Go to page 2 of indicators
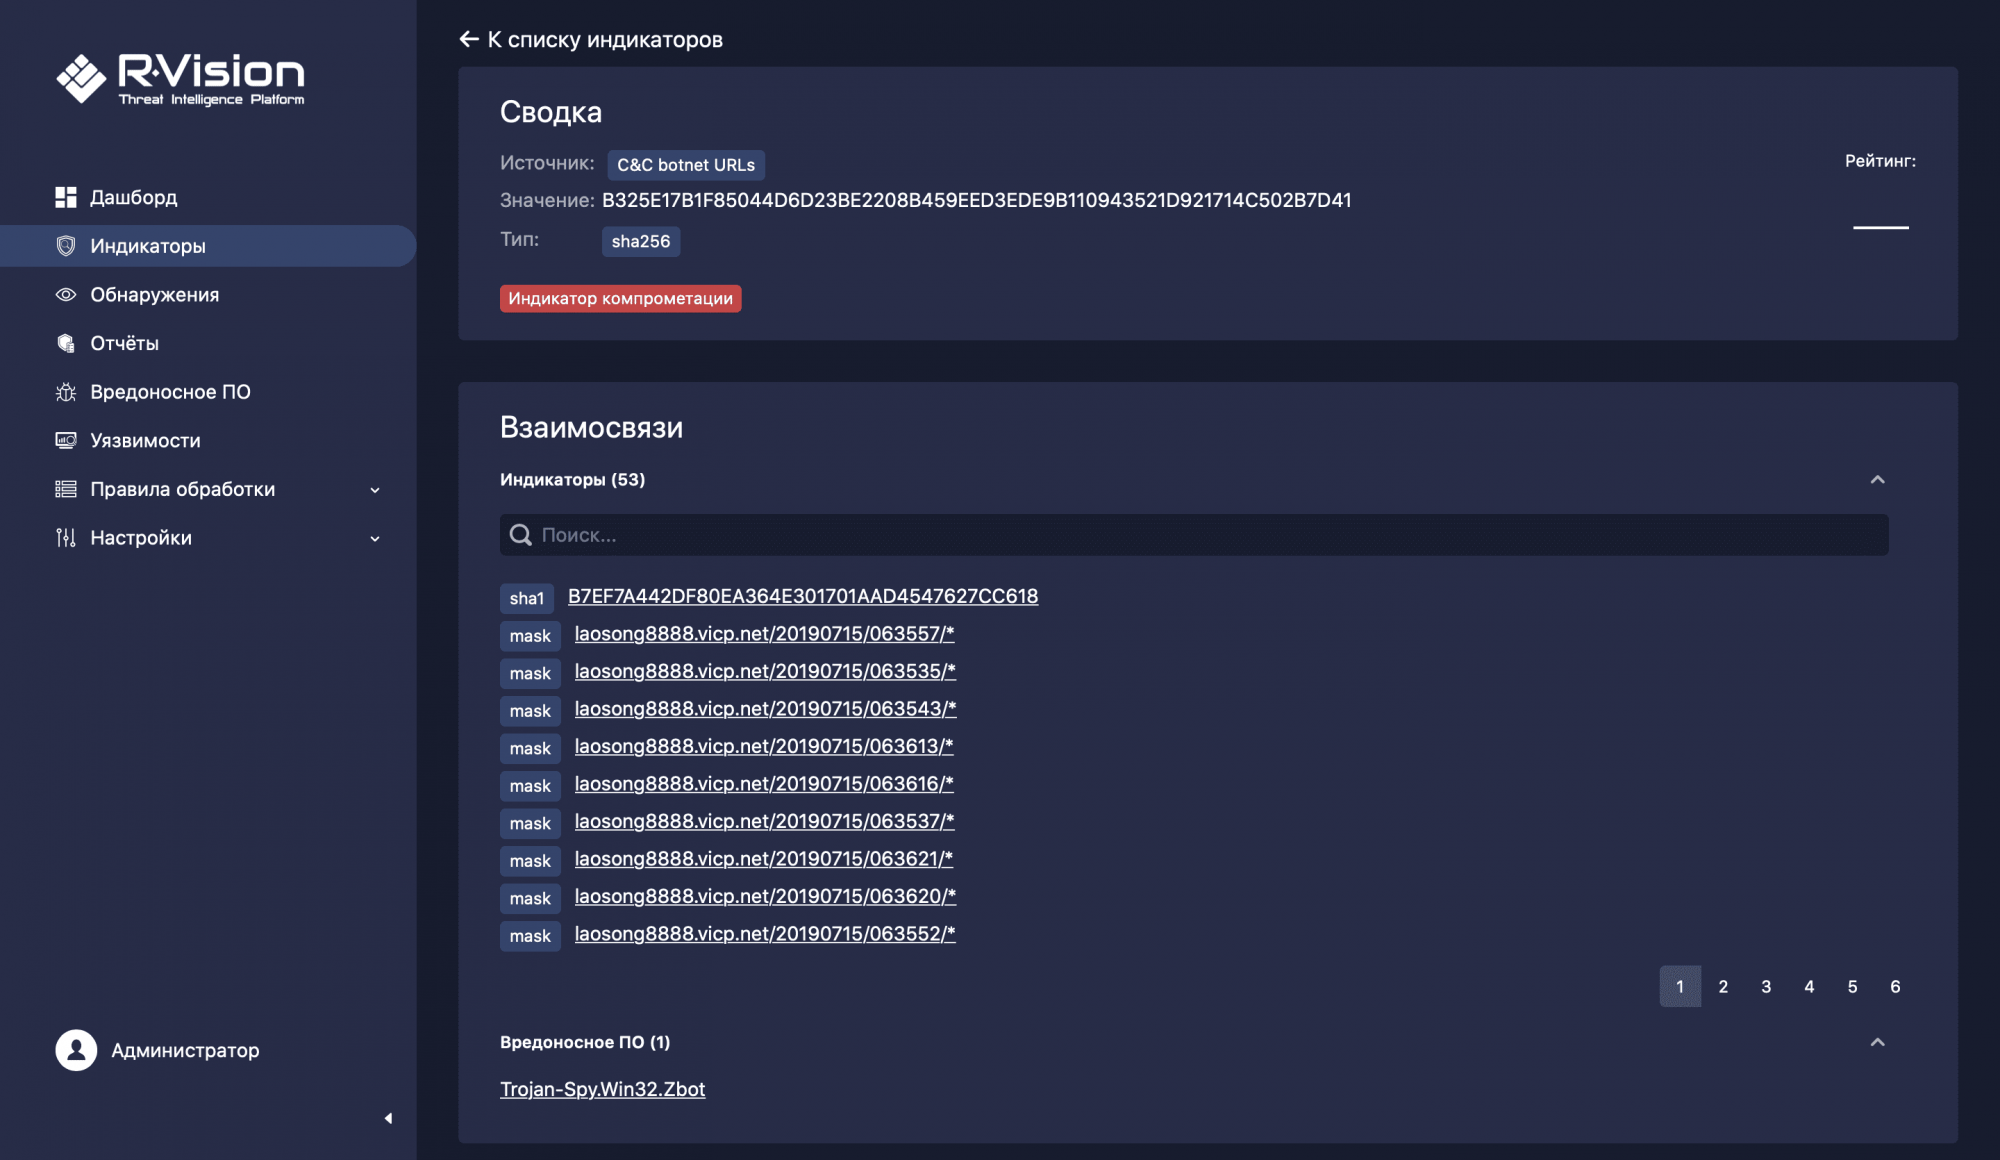Viewport: 2000px width, 1160px height. [1723, 986]
